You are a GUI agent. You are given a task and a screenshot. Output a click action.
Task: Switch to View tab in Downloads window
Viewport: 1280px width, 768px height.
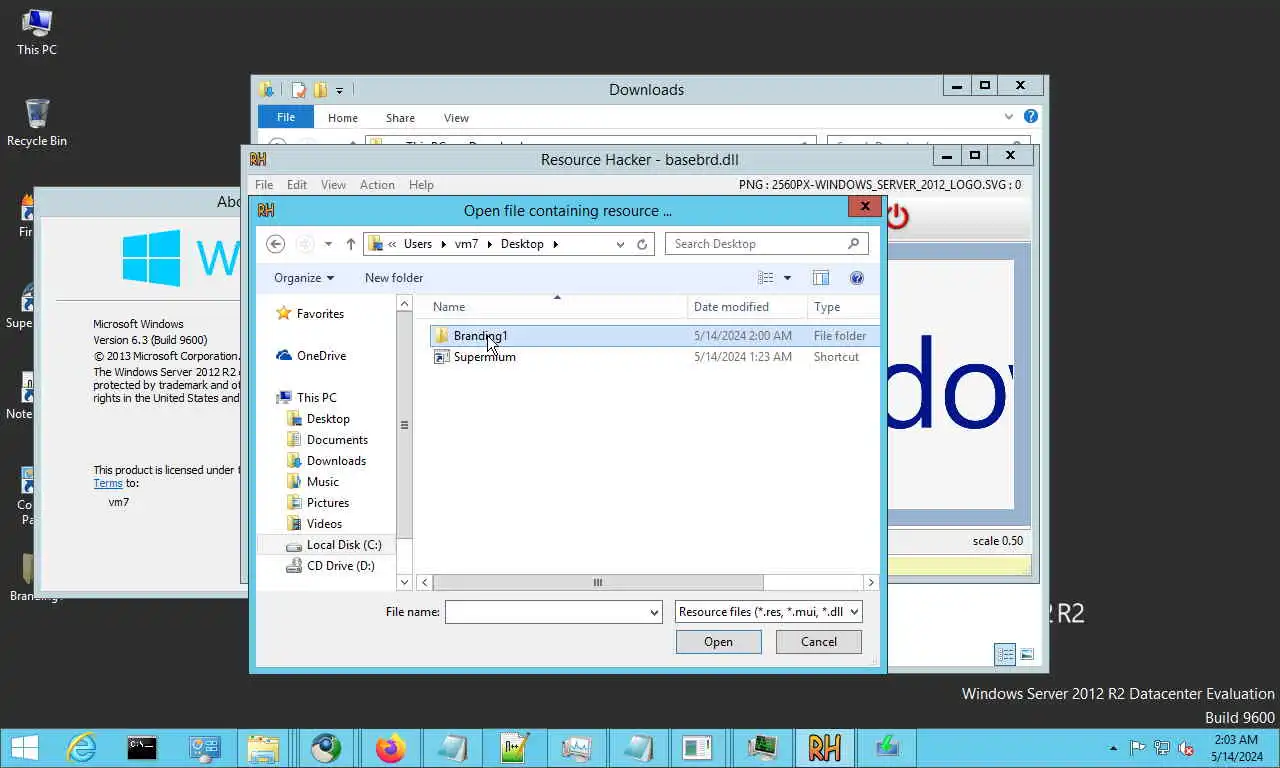[456, 118]
